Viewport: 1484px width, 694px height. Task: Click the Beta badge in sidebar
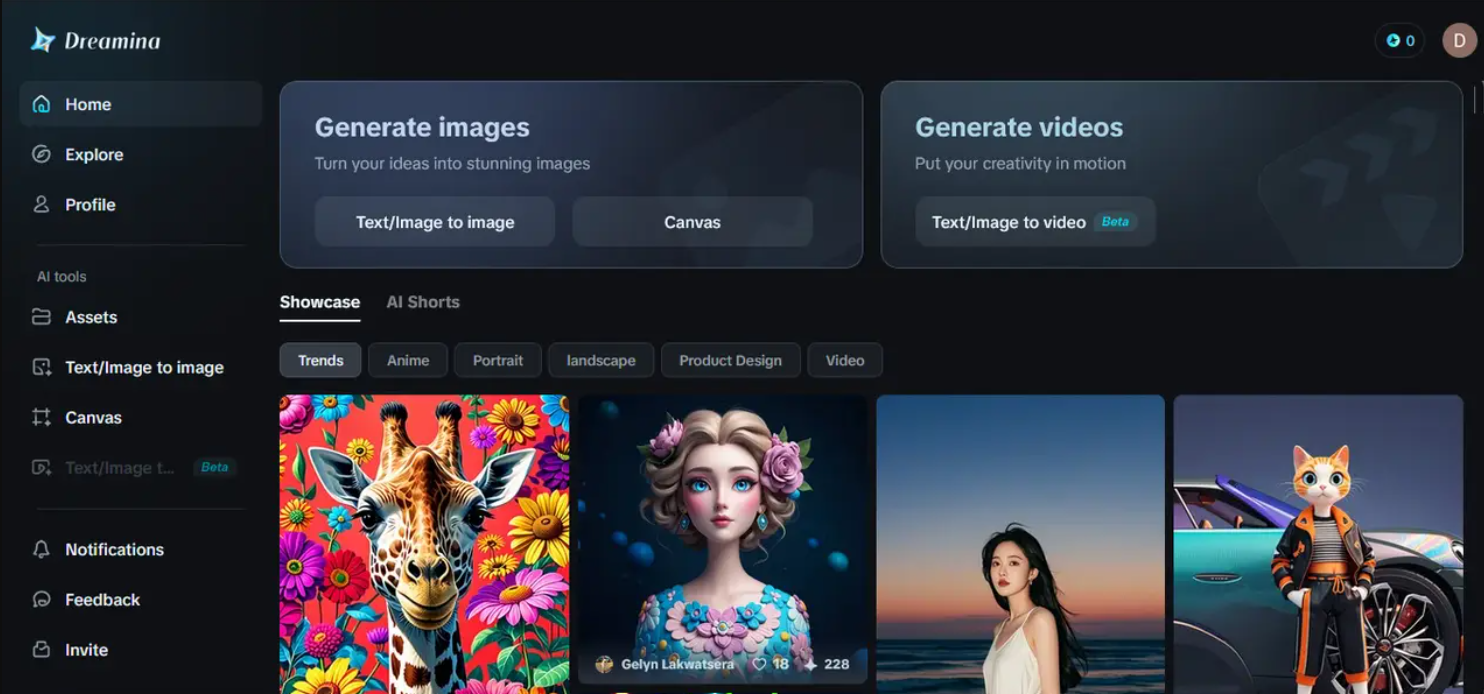(214, 467)
